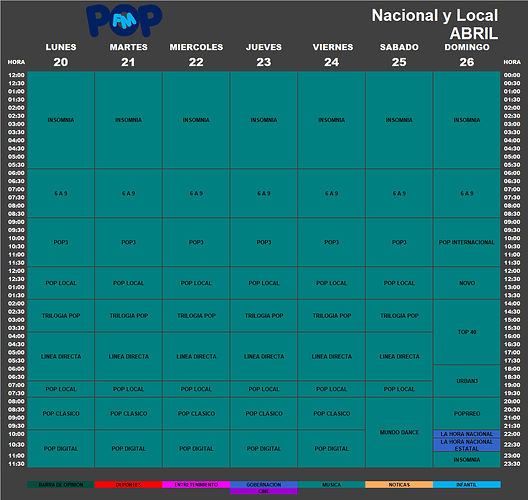Click POP DIGITAL on VIERNES 24
This screenshot has height=500, width=528.
click(x=332, y=448)
